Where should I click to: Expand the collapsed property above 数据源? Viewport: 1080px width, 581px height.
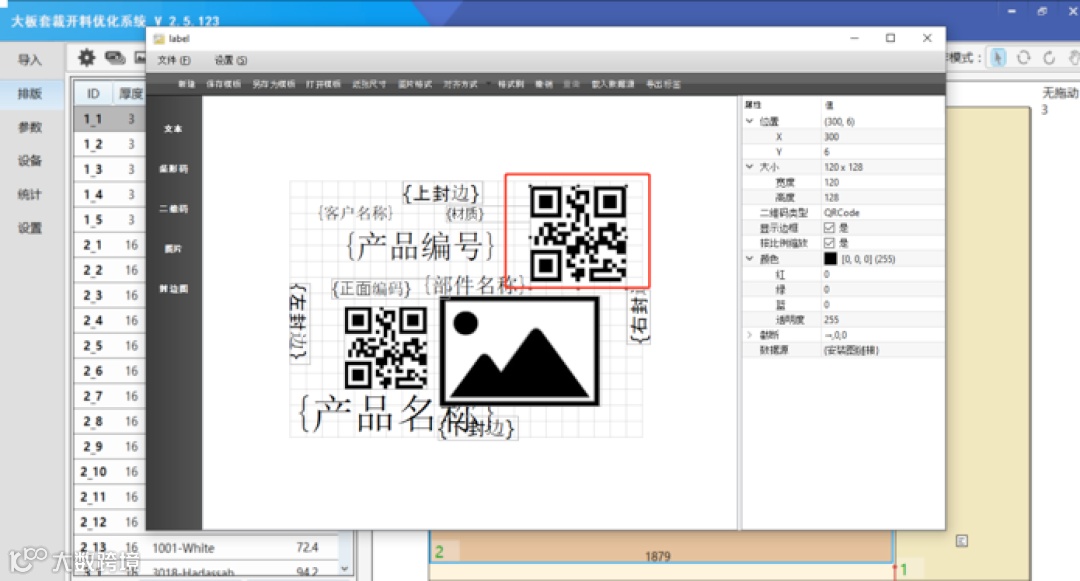click(x=749, y=335)
